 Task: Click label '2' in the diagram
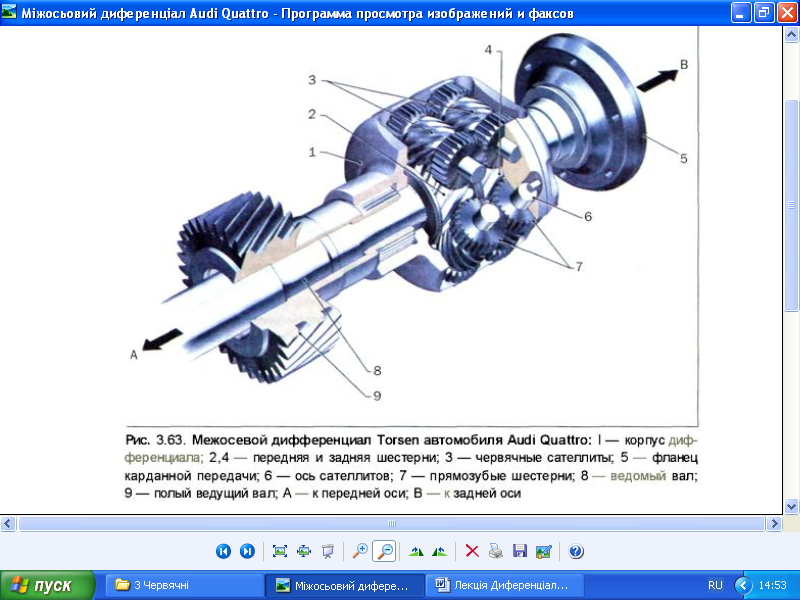click(312, 114)
